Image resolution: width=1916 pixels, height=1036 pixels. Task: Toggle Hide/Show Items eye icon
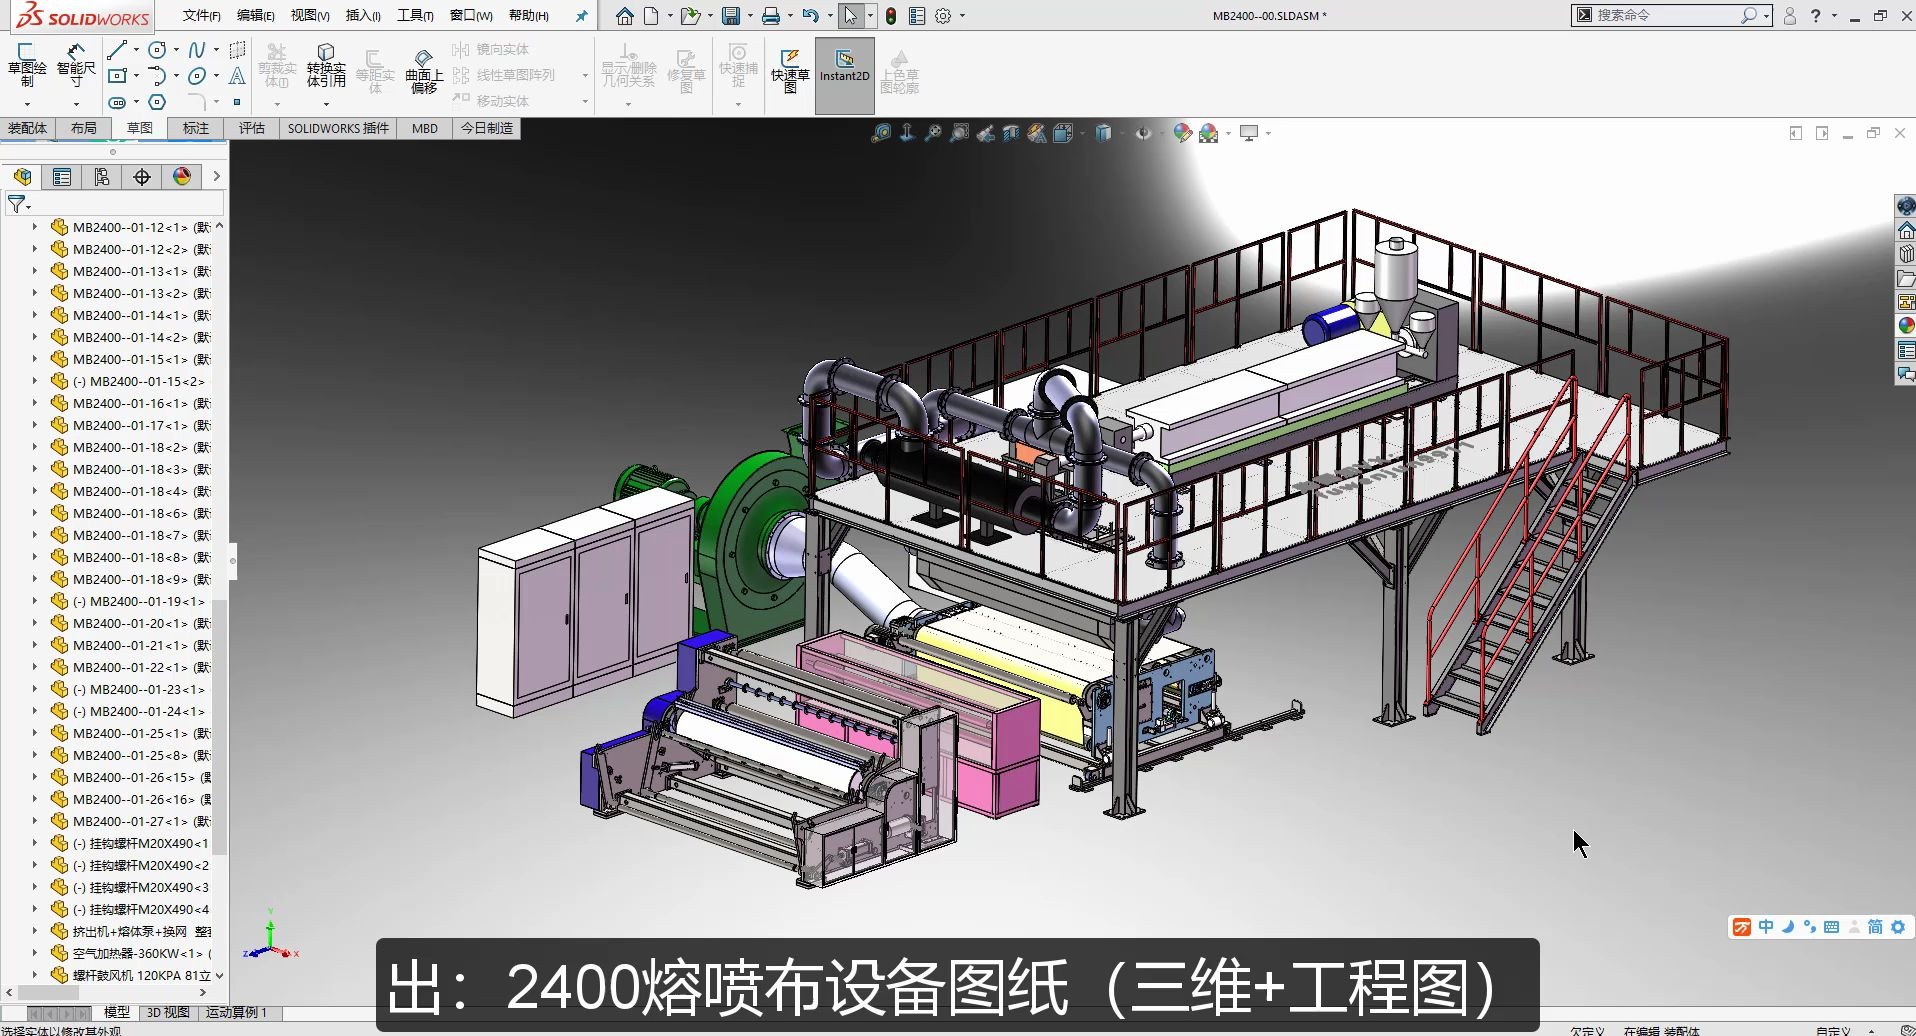pyautogui.click(x=1143, y=133)
